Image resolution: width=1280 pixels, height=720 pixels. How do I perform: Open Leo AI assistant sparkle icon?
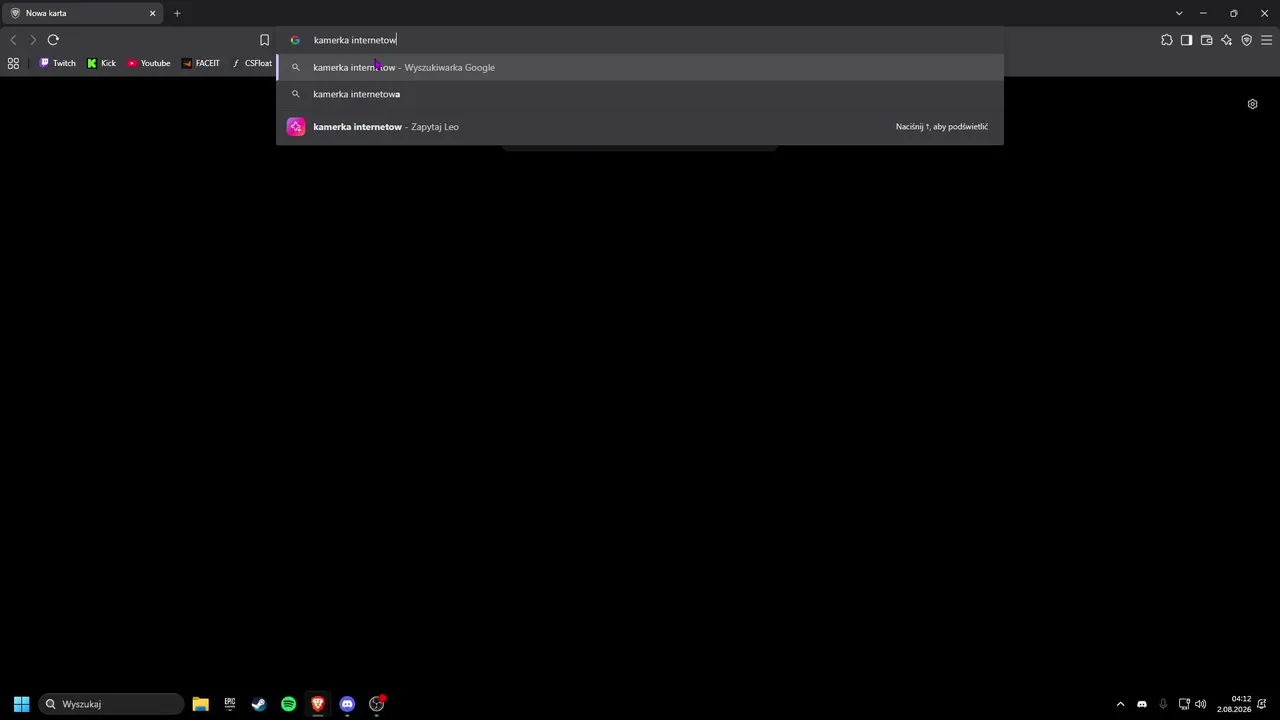[1226, 40]
